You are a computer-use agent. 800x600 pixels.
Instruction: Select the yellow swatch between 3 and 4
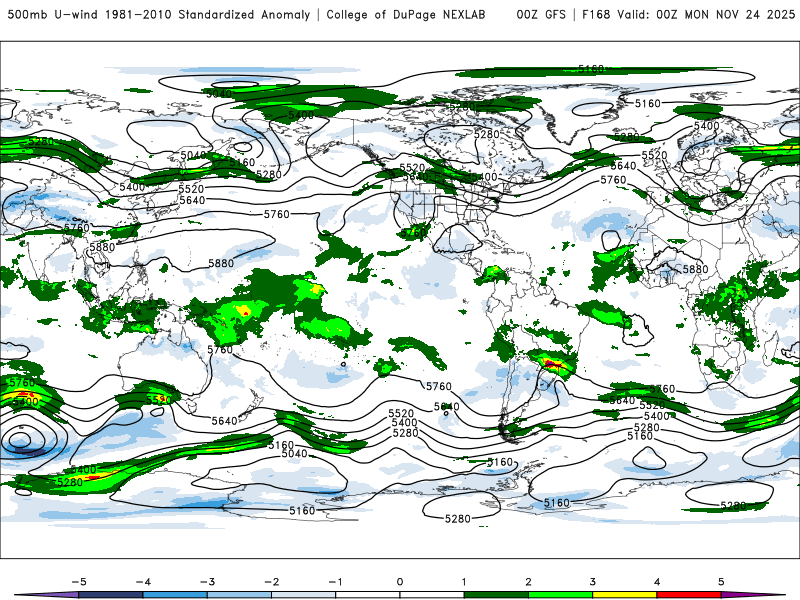click(625, 595)
